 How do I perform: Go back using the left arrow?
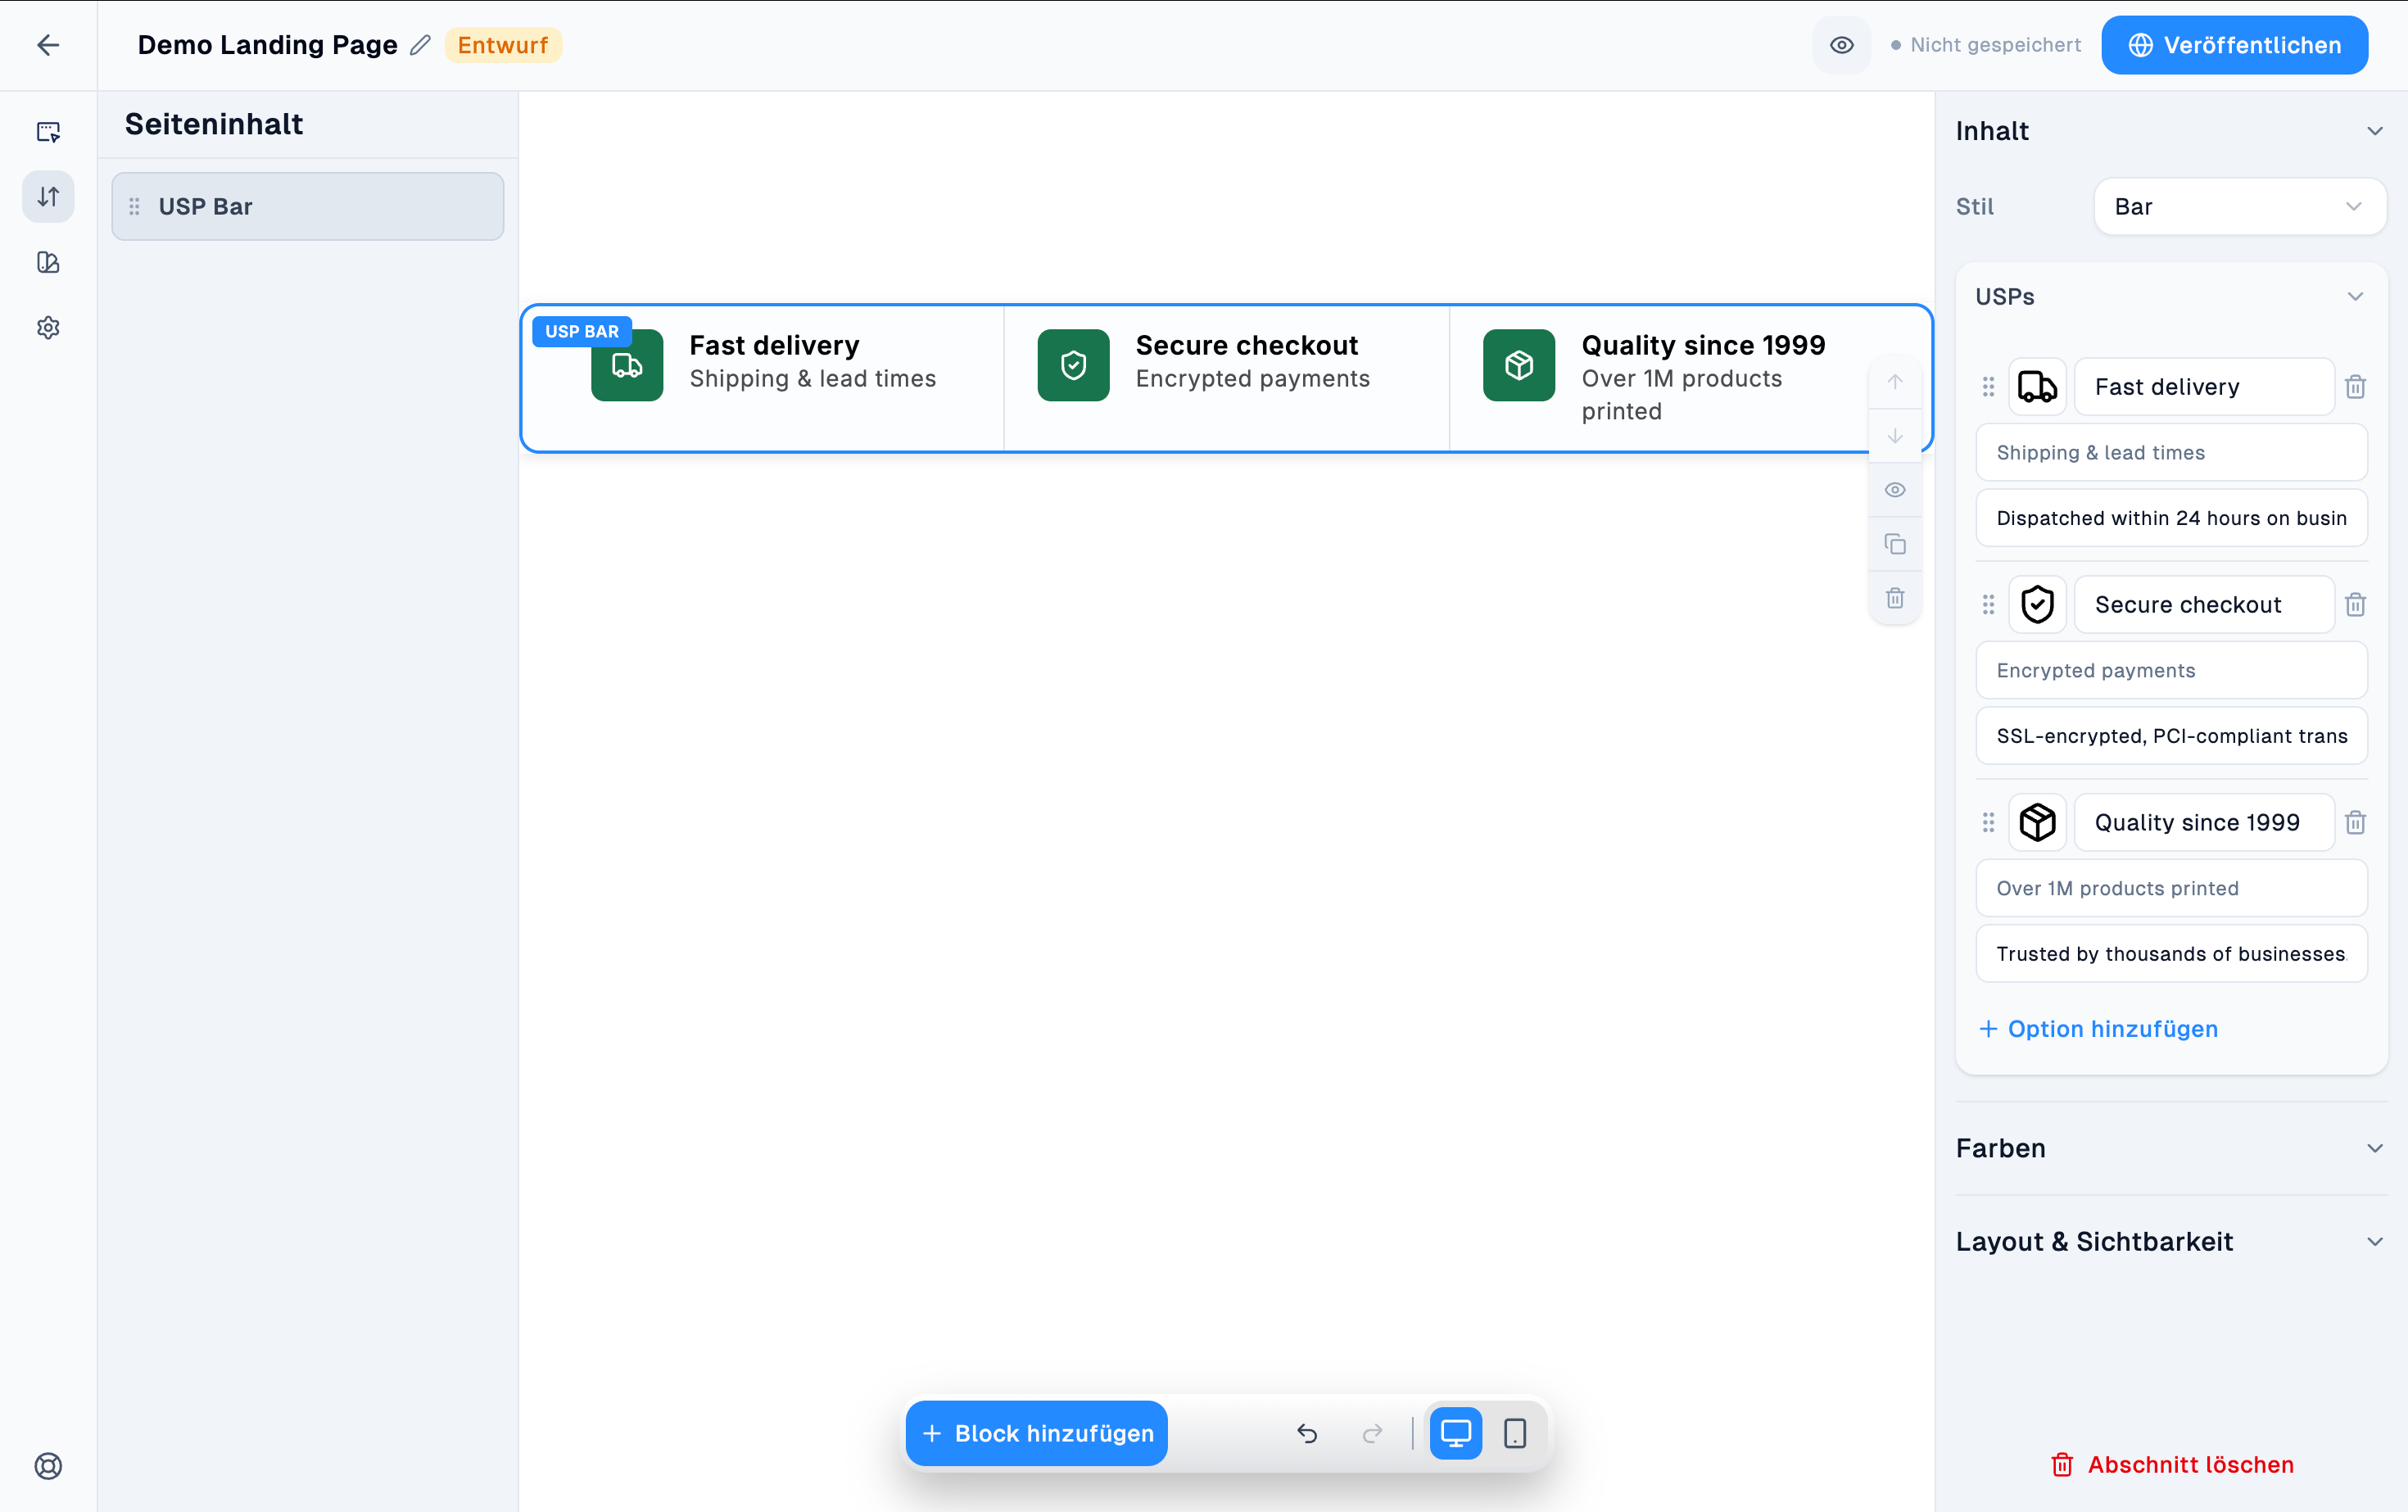pyautogui.click(x=48, y=45)
